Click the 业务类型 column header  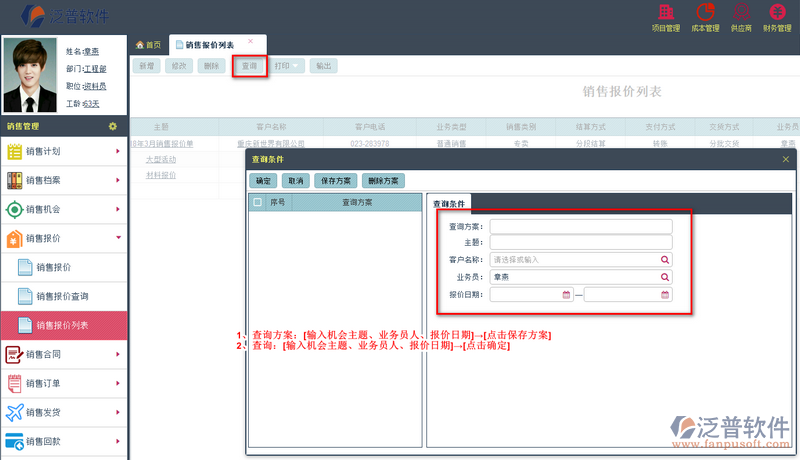[451, 127]
